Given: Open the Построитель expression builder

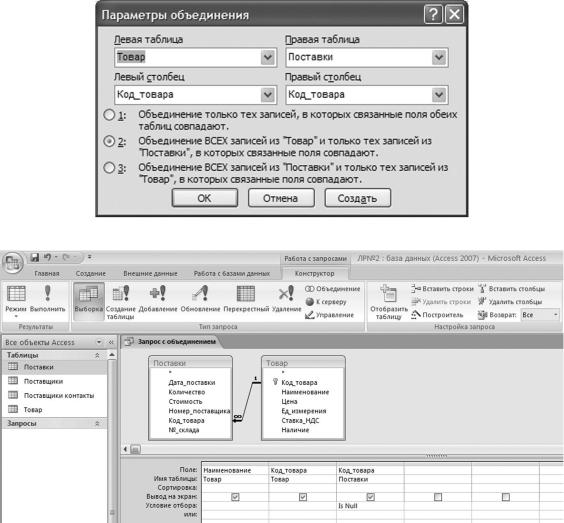Looking at the screenshot, I should click(x=437, y=315).
